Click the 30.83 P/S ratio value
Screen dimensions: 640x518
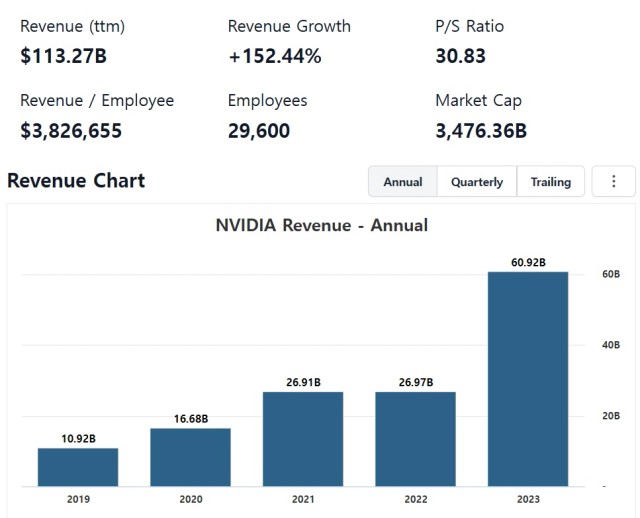pyautogui.click(x=460, y=56)
